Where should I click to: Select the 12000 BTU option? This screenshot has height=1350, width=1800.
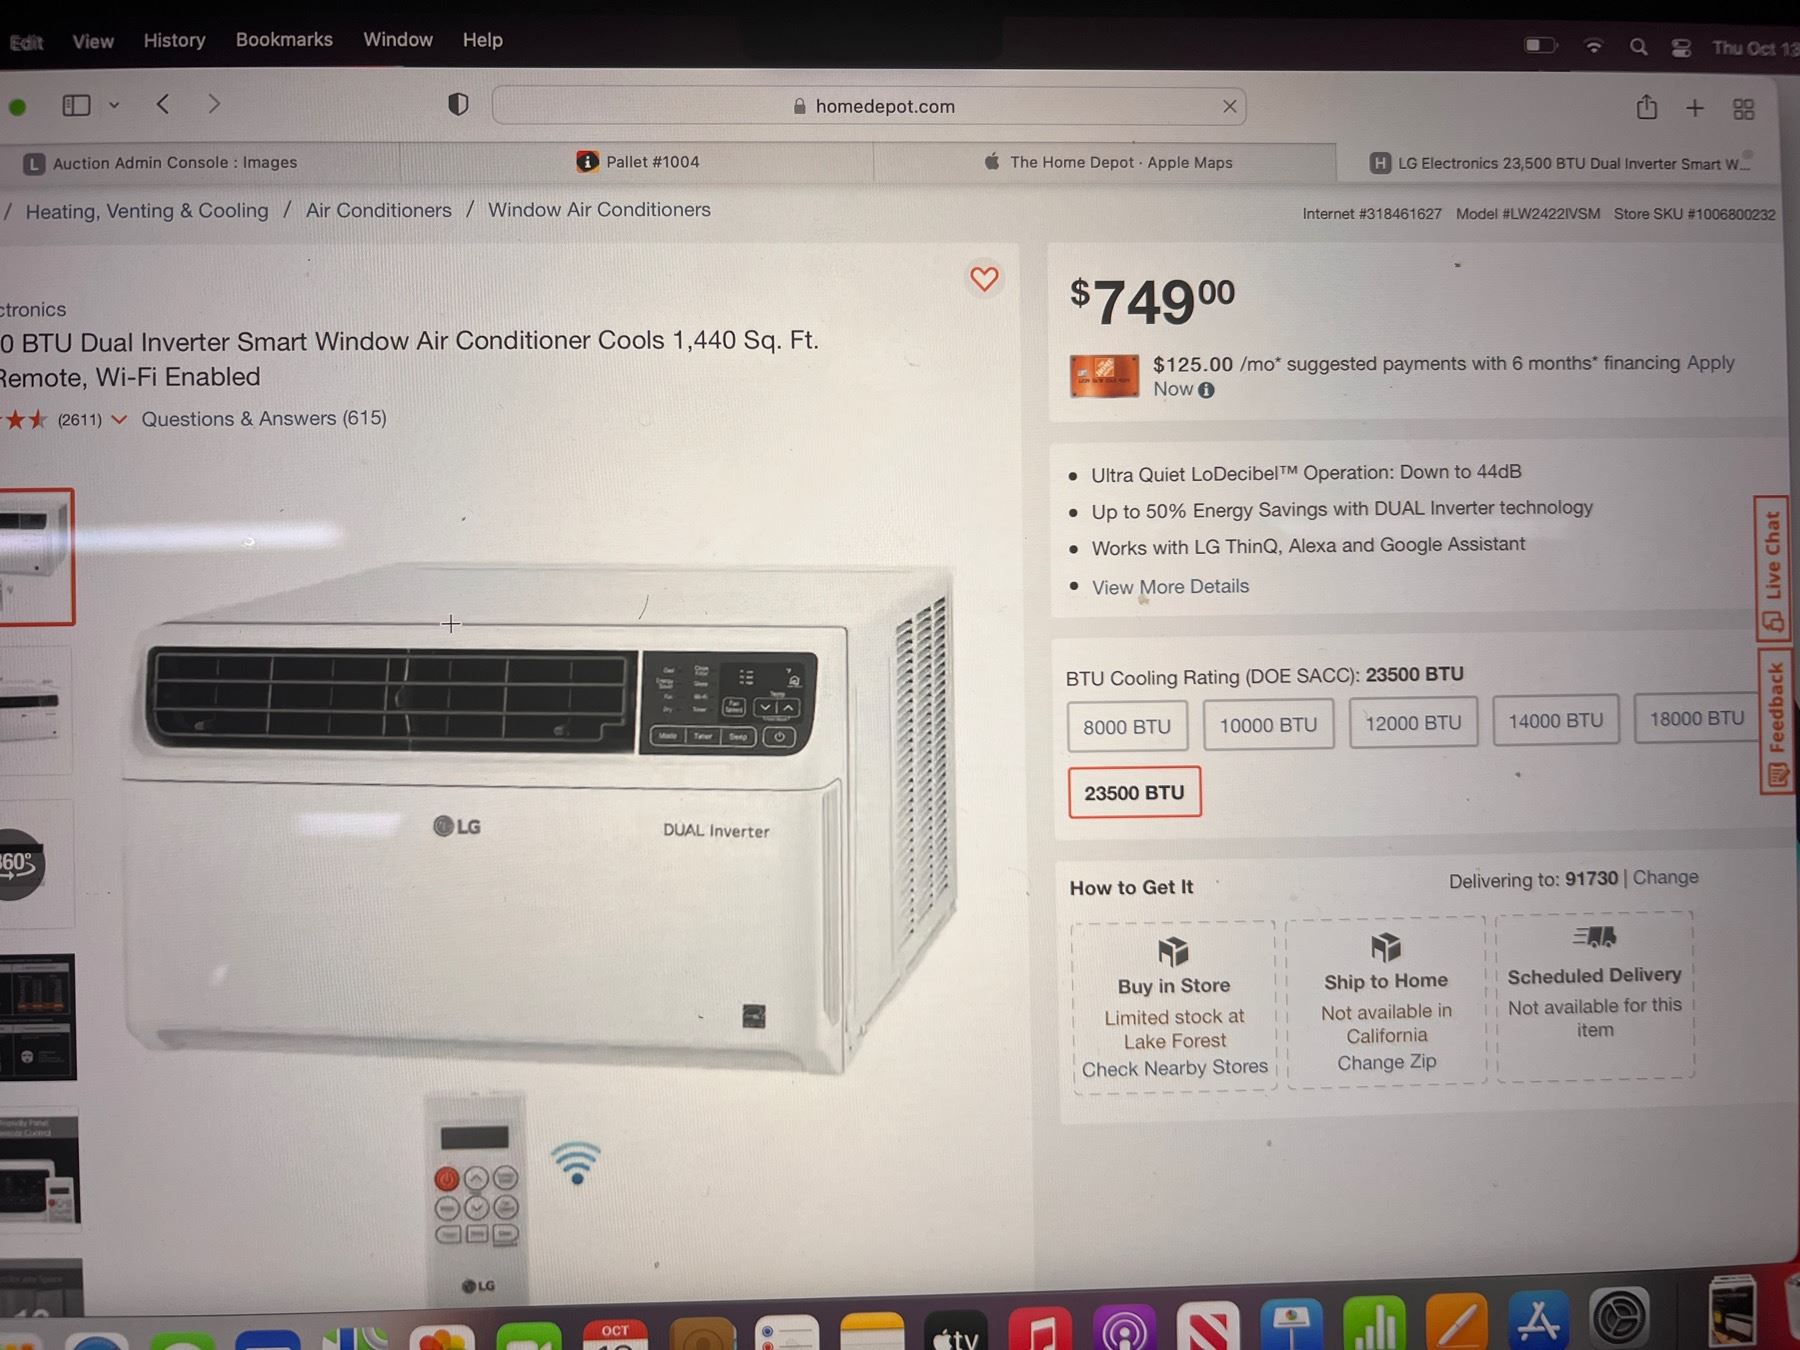point(1413,723)
